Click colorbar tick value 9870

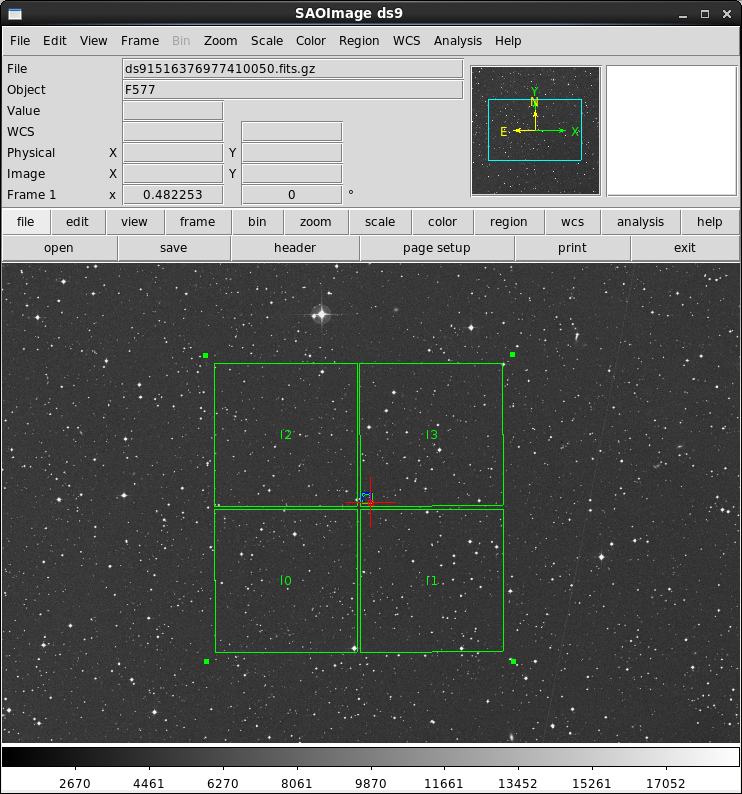click(371, 783)
